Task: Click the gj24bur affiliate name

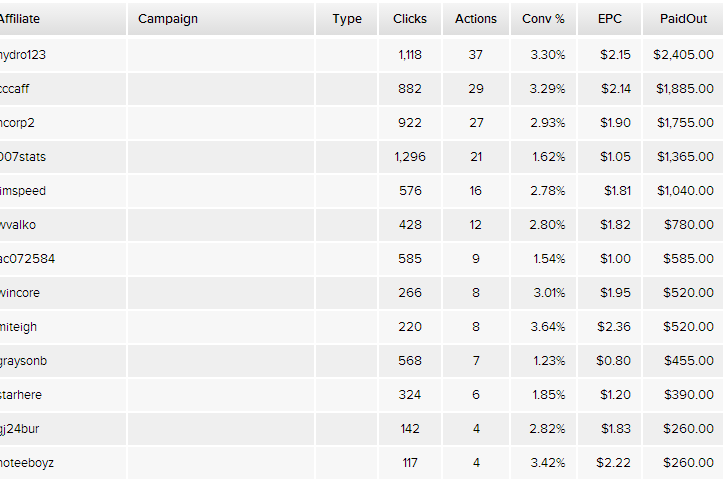Action: point(19,429)
